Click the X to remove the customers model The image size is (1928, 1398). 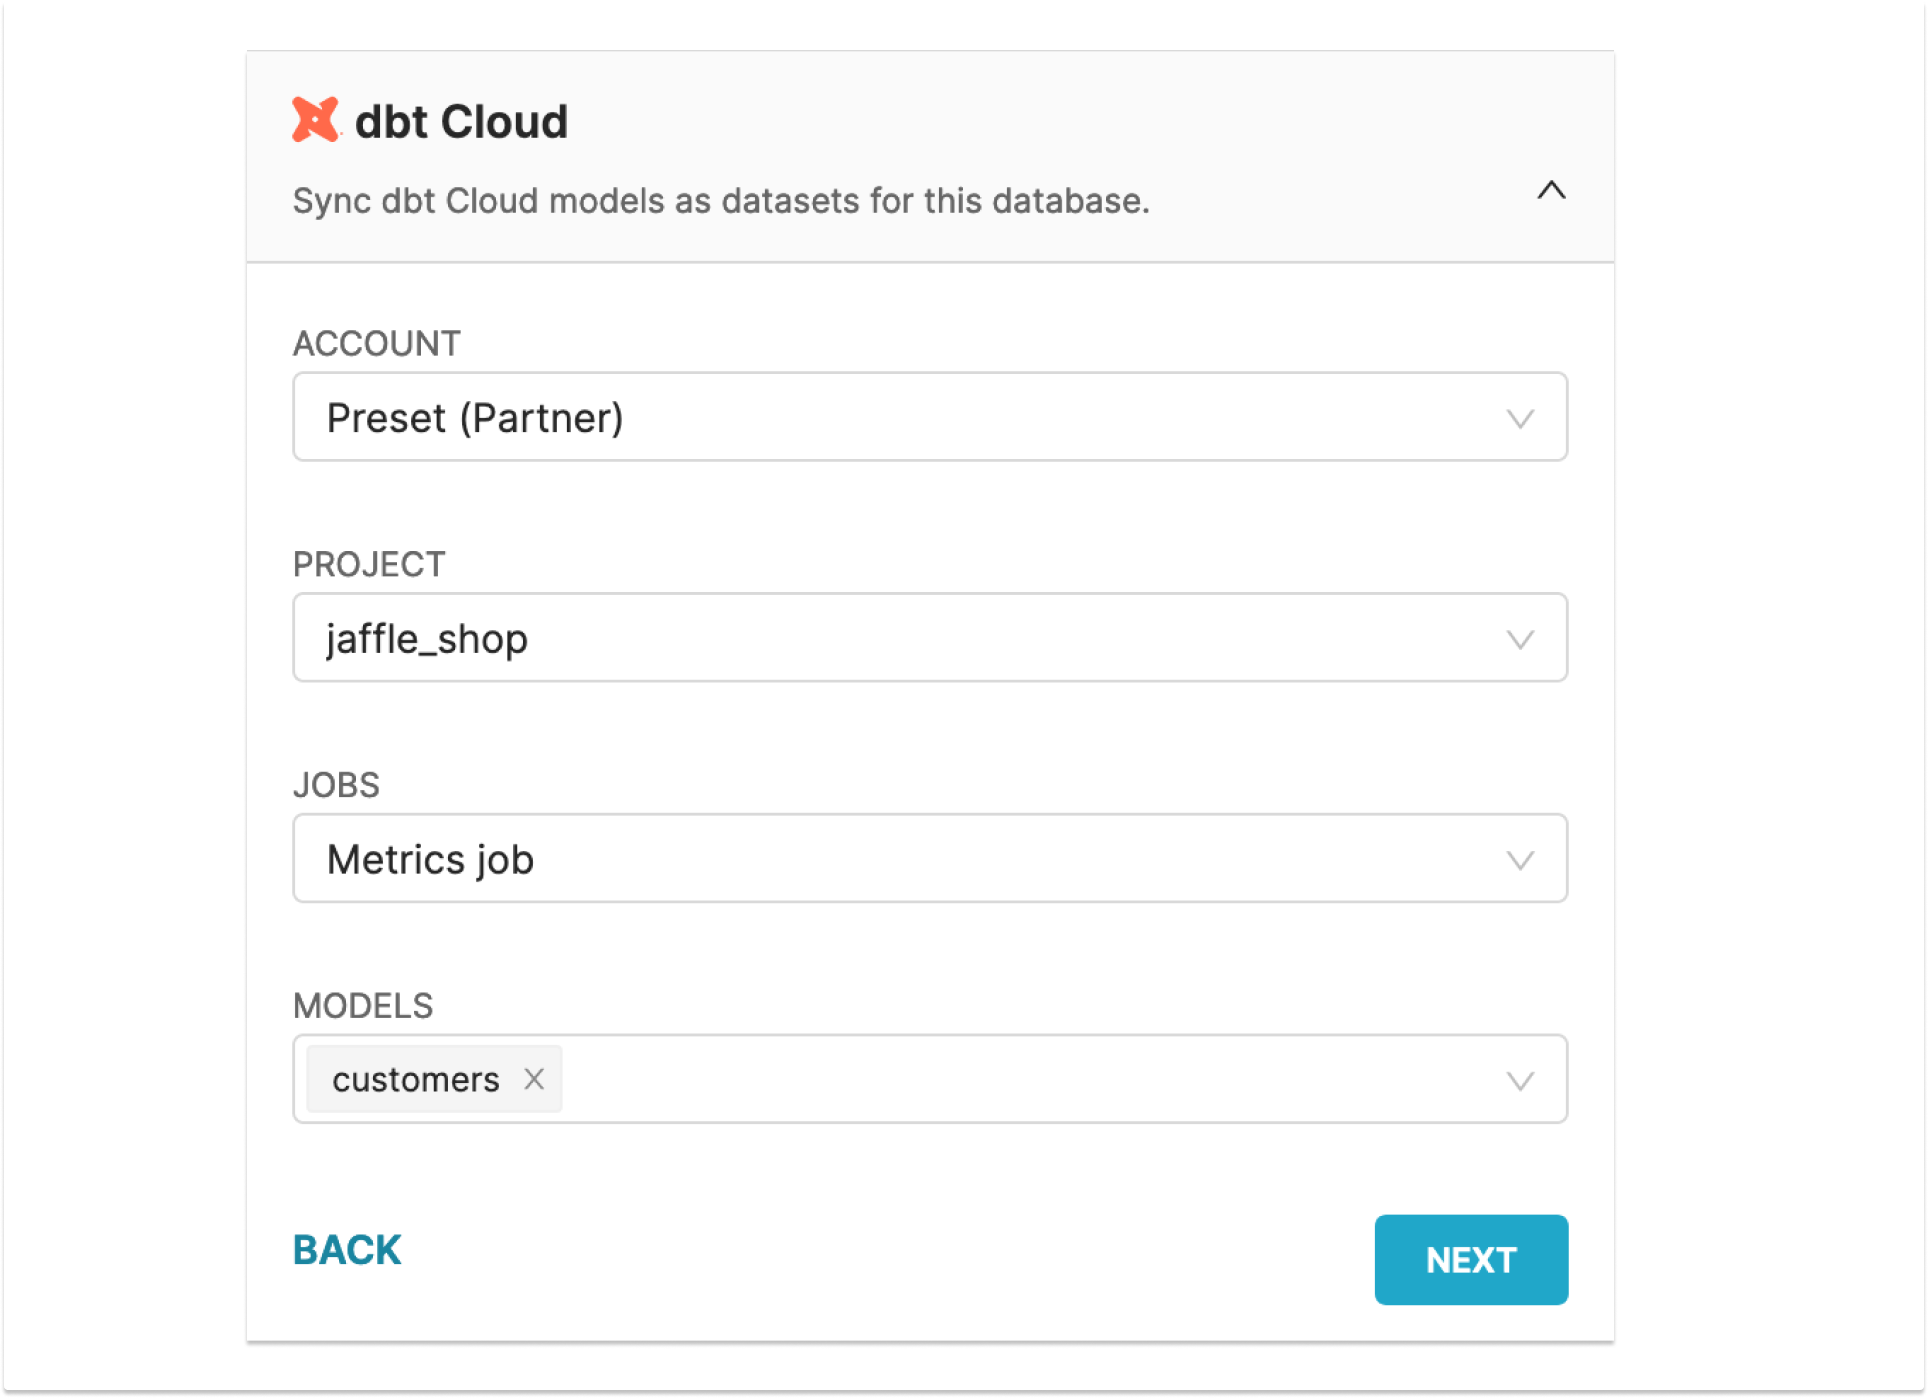pyautogui.click(x=534, y=1078)
